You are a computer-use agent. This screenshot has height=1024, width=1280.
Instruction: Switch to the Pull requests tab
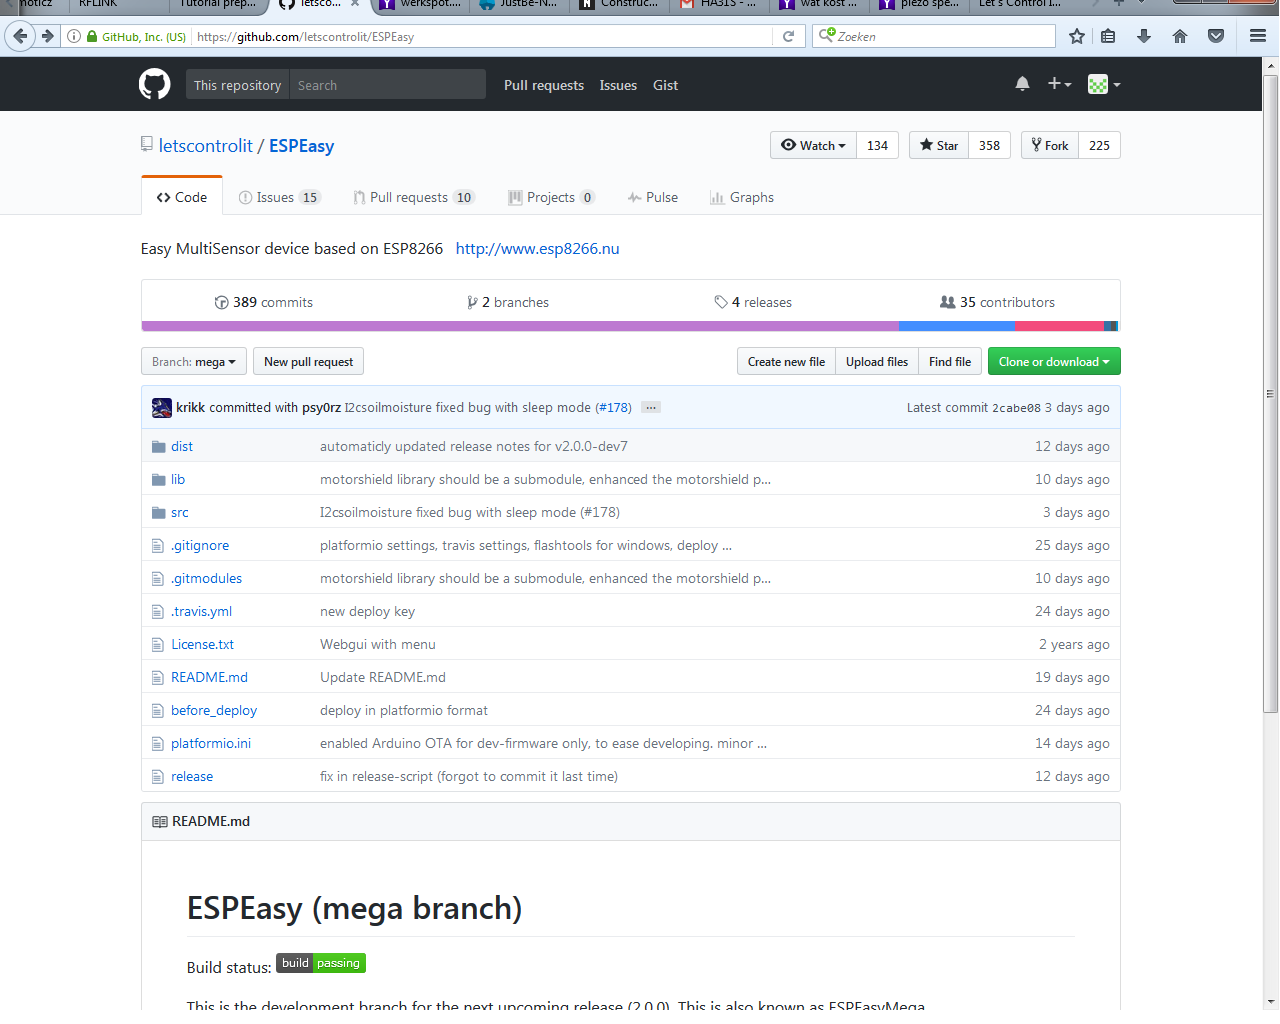click(413, 197)
